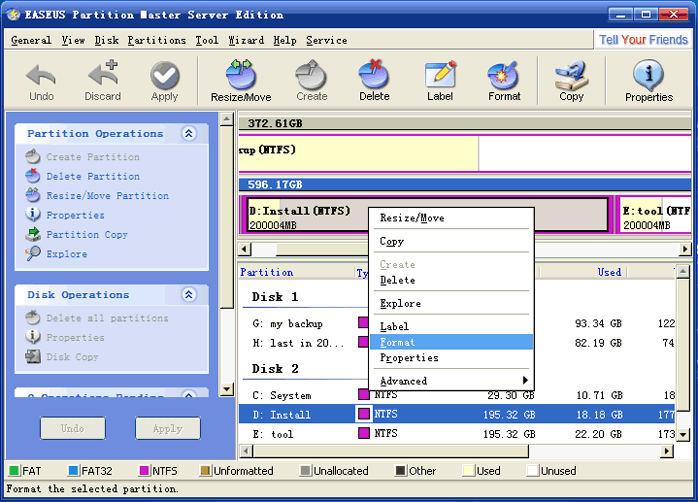
Task: Choose Delete Partition in sidebar
Action: tap(83, 176)
